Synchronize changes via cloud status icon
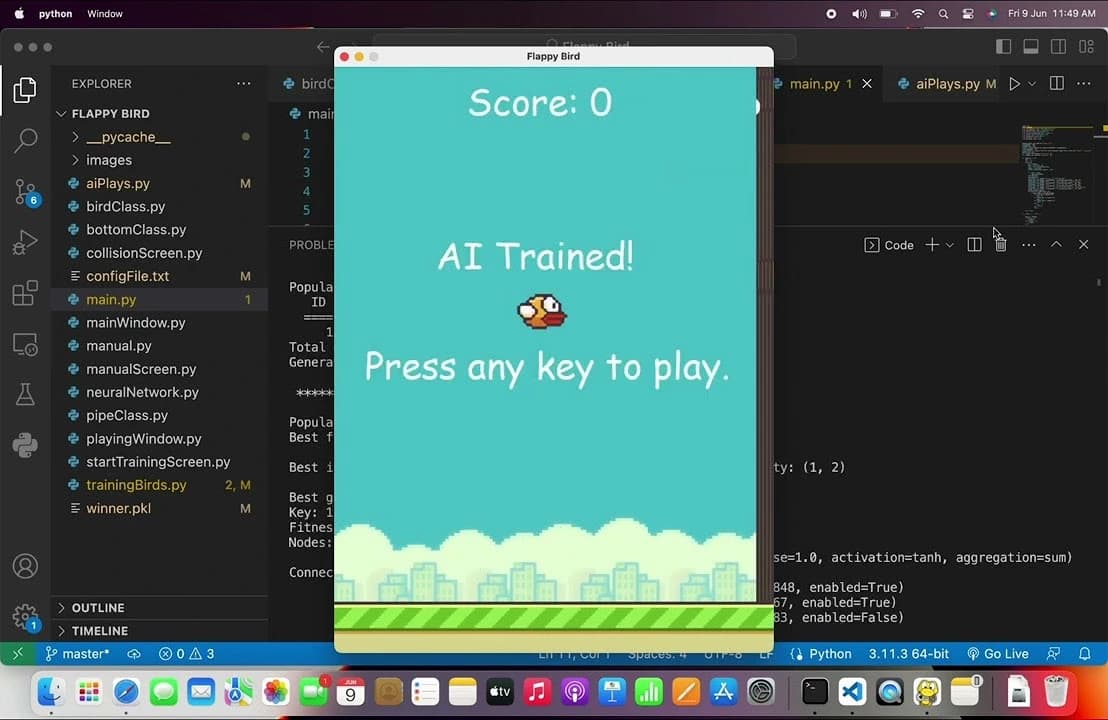Image resolution: width=1108 pixels, height=720 pixels. 134,654
